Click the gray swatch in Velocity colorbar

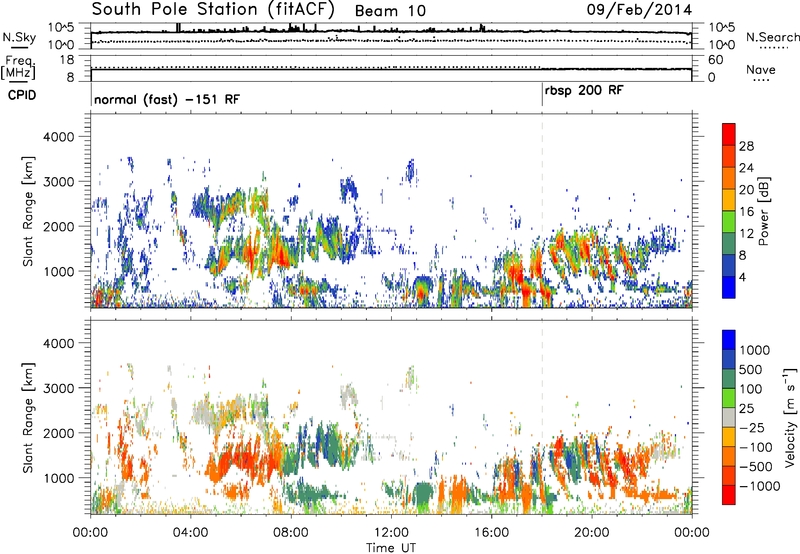point(729,418)
